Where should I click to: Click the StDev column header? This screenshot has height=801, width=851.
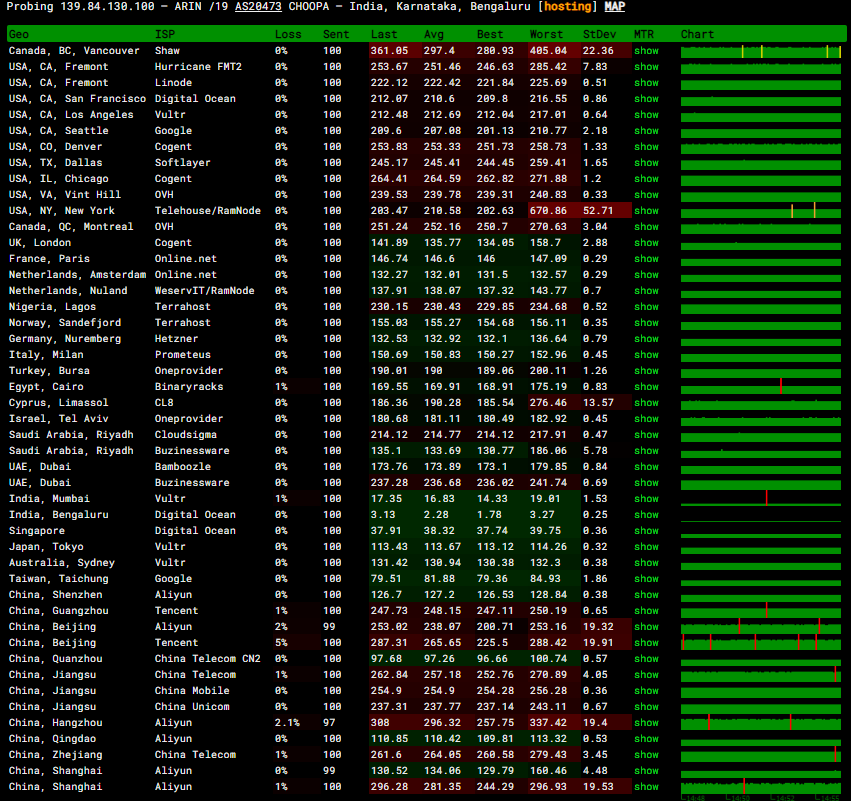pyautogui.click(x=600, y=34)
